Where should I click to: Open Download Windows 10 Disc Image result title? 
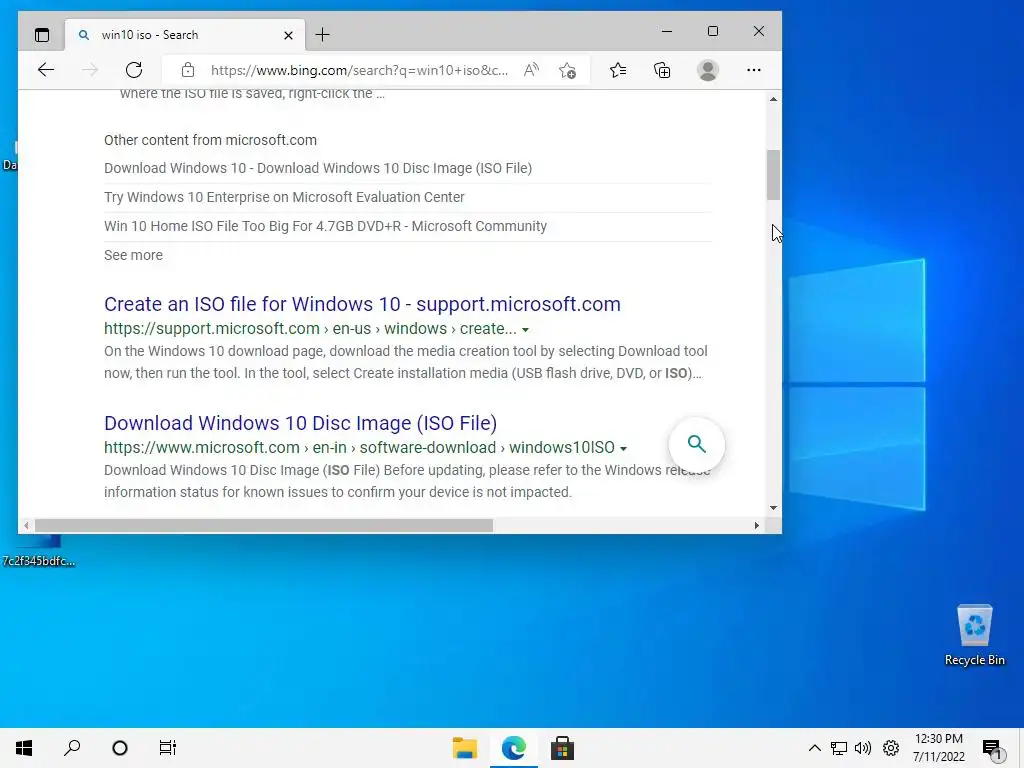pyautogui.click(x=300, y=423)
